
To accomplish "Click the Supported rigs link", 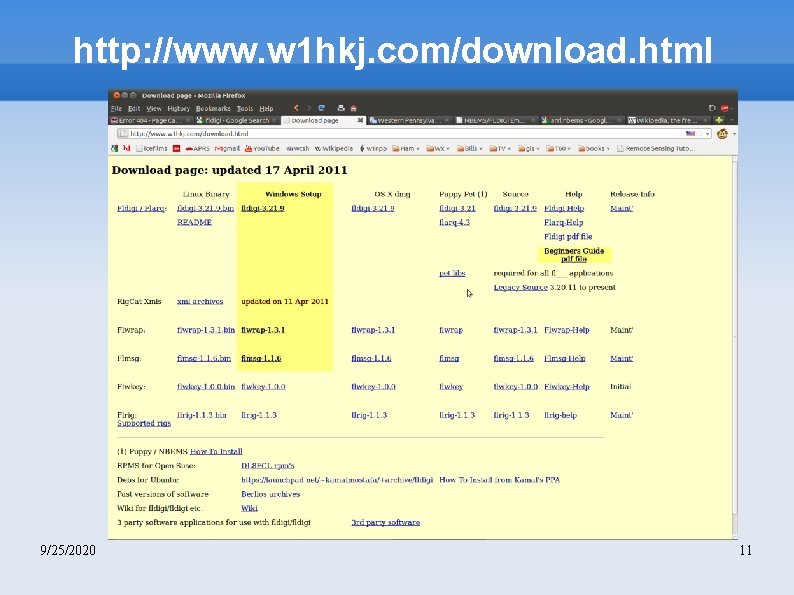I will click(x=144, y=423).
